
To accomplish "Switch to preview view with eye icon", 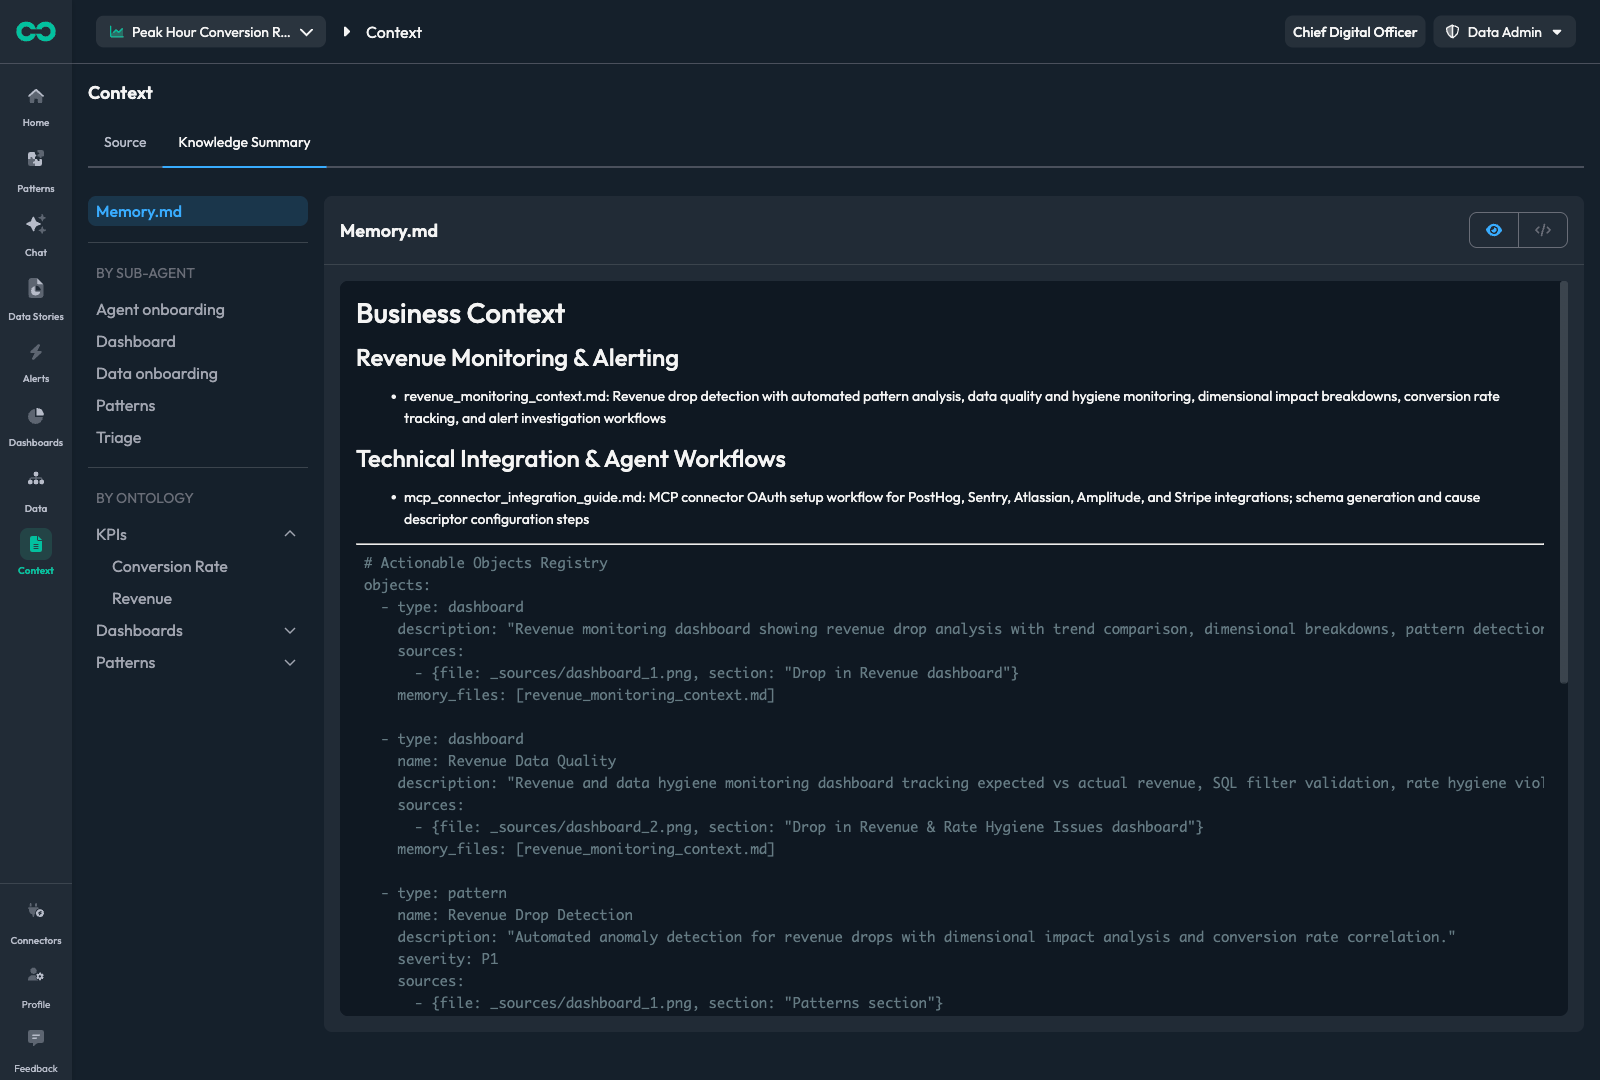I will 1494,230.
